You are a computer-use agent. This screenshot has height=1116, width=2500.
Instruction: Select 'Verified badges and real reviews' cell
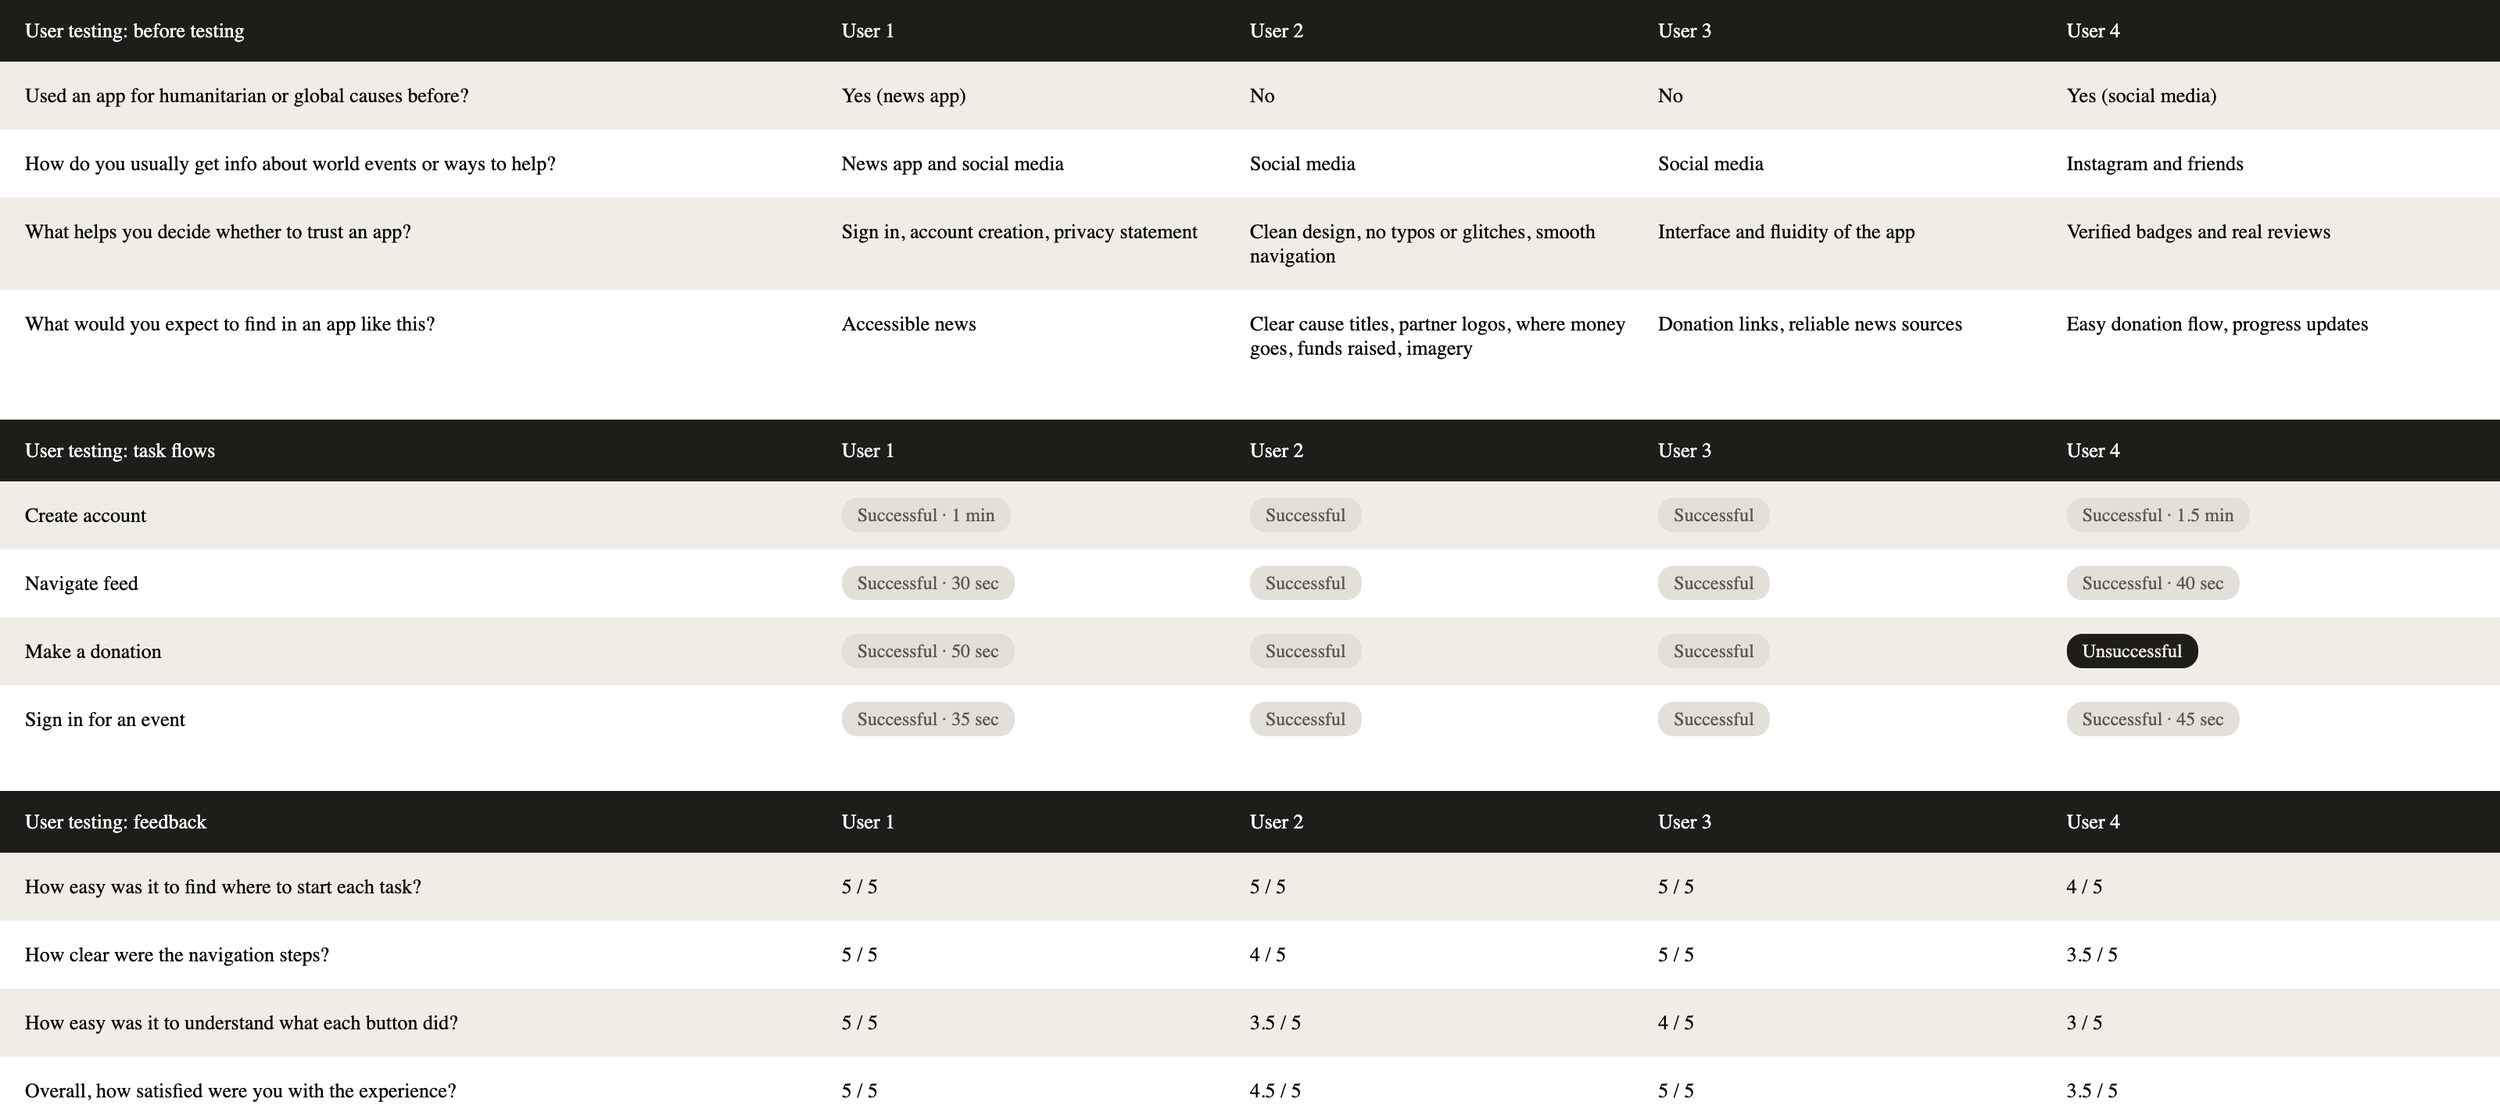pos(2198,232)
